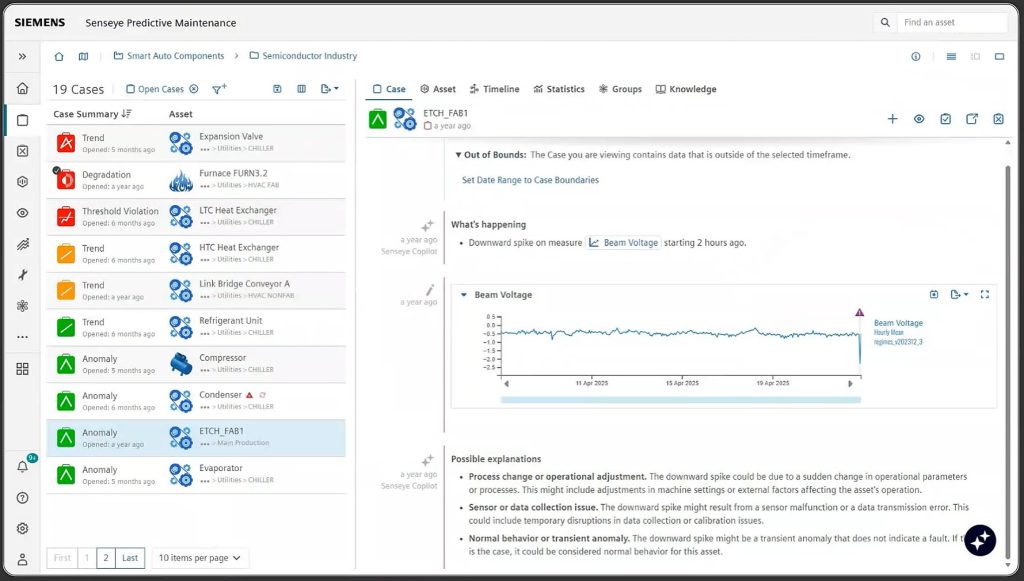Expand the Evaporator path ellipsis

click(x=204, y=480)
